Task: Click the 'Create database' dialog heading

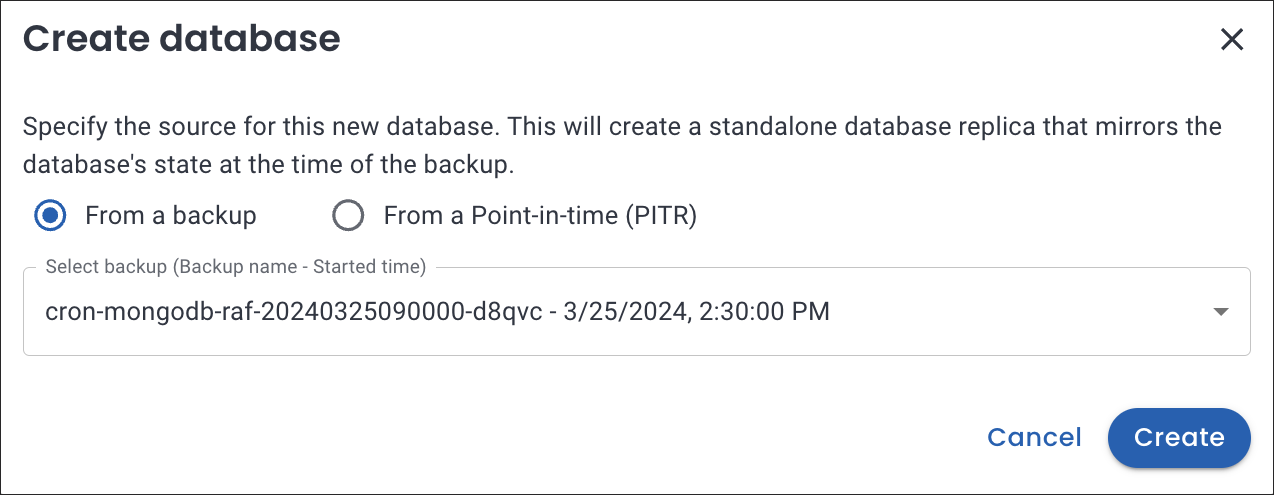Action: click(x=182, y=39)
